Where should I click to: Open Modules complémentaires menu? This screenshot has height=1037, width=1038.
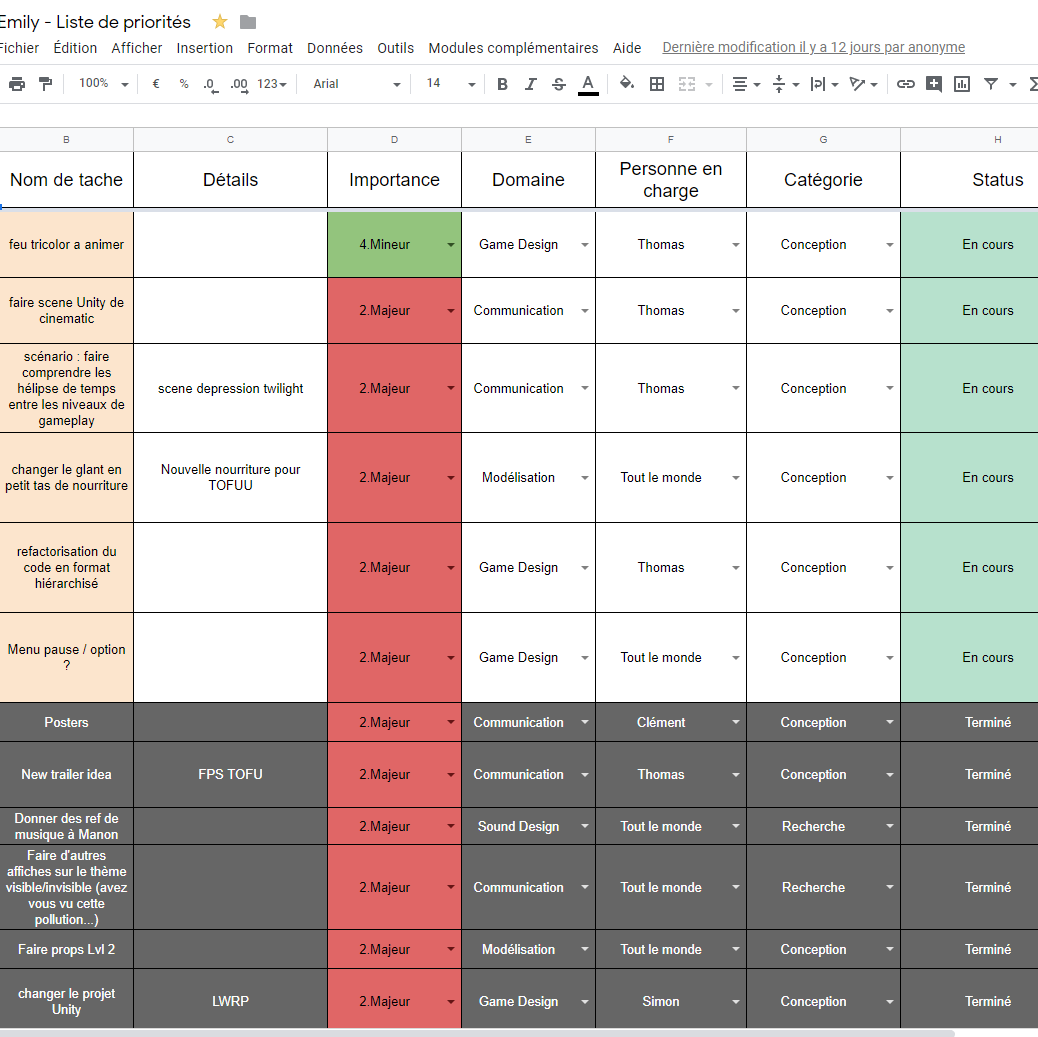pyautogui.click(x=513, y=48)
